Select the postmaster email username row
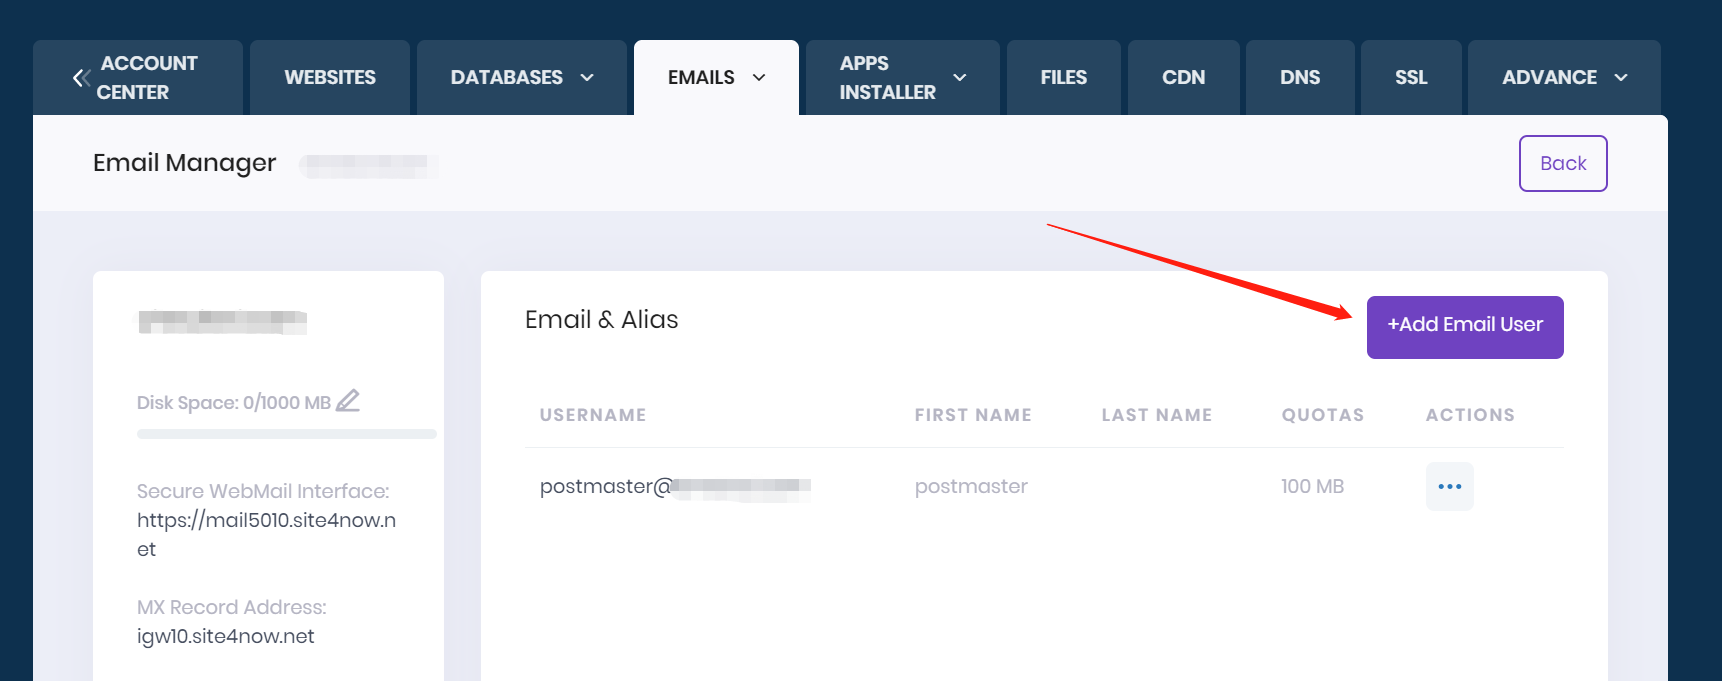This screenshot has width=1722, height=681. pos(605,487)
